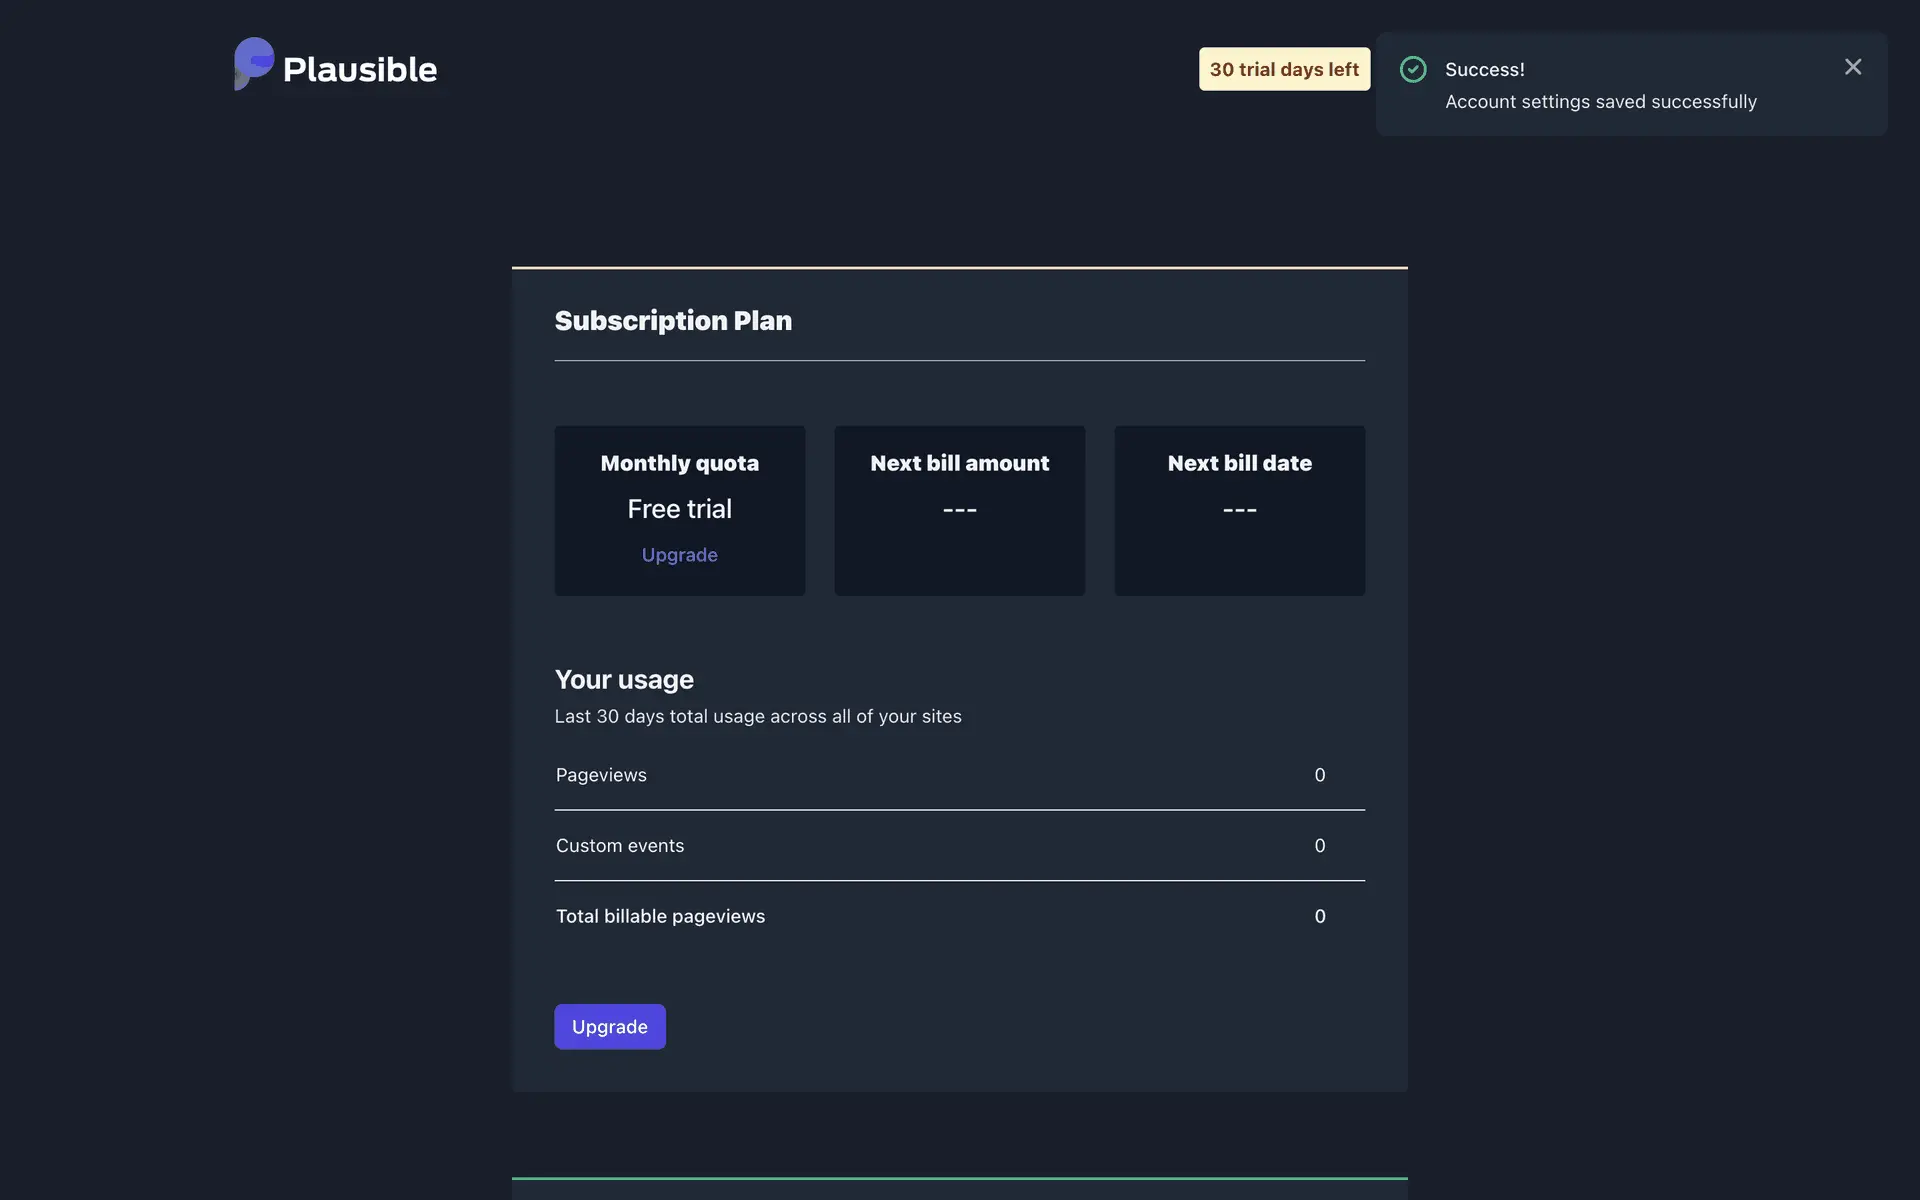Click the Your usage section heading
The width and height of the screenshot is (1920, 1200).
point(624,680)
